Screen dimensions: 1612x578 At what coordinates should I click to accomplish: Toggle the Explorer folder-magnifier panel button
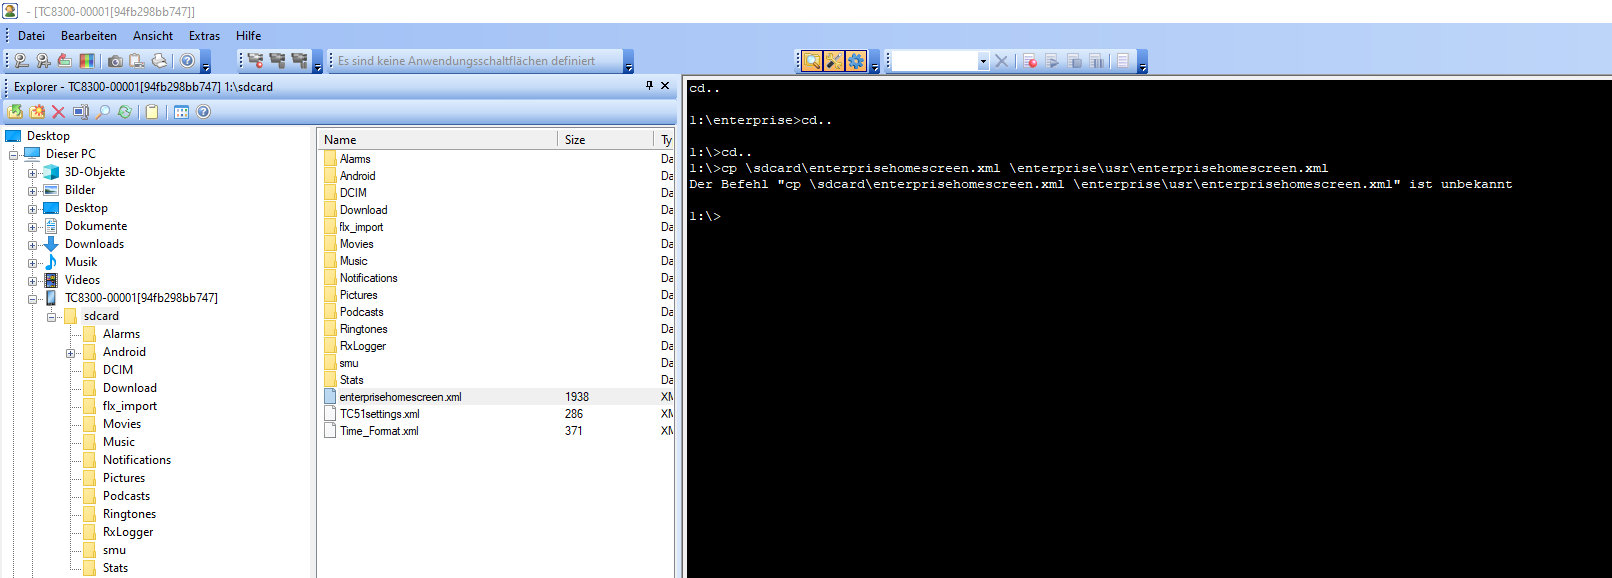point(811,61)
